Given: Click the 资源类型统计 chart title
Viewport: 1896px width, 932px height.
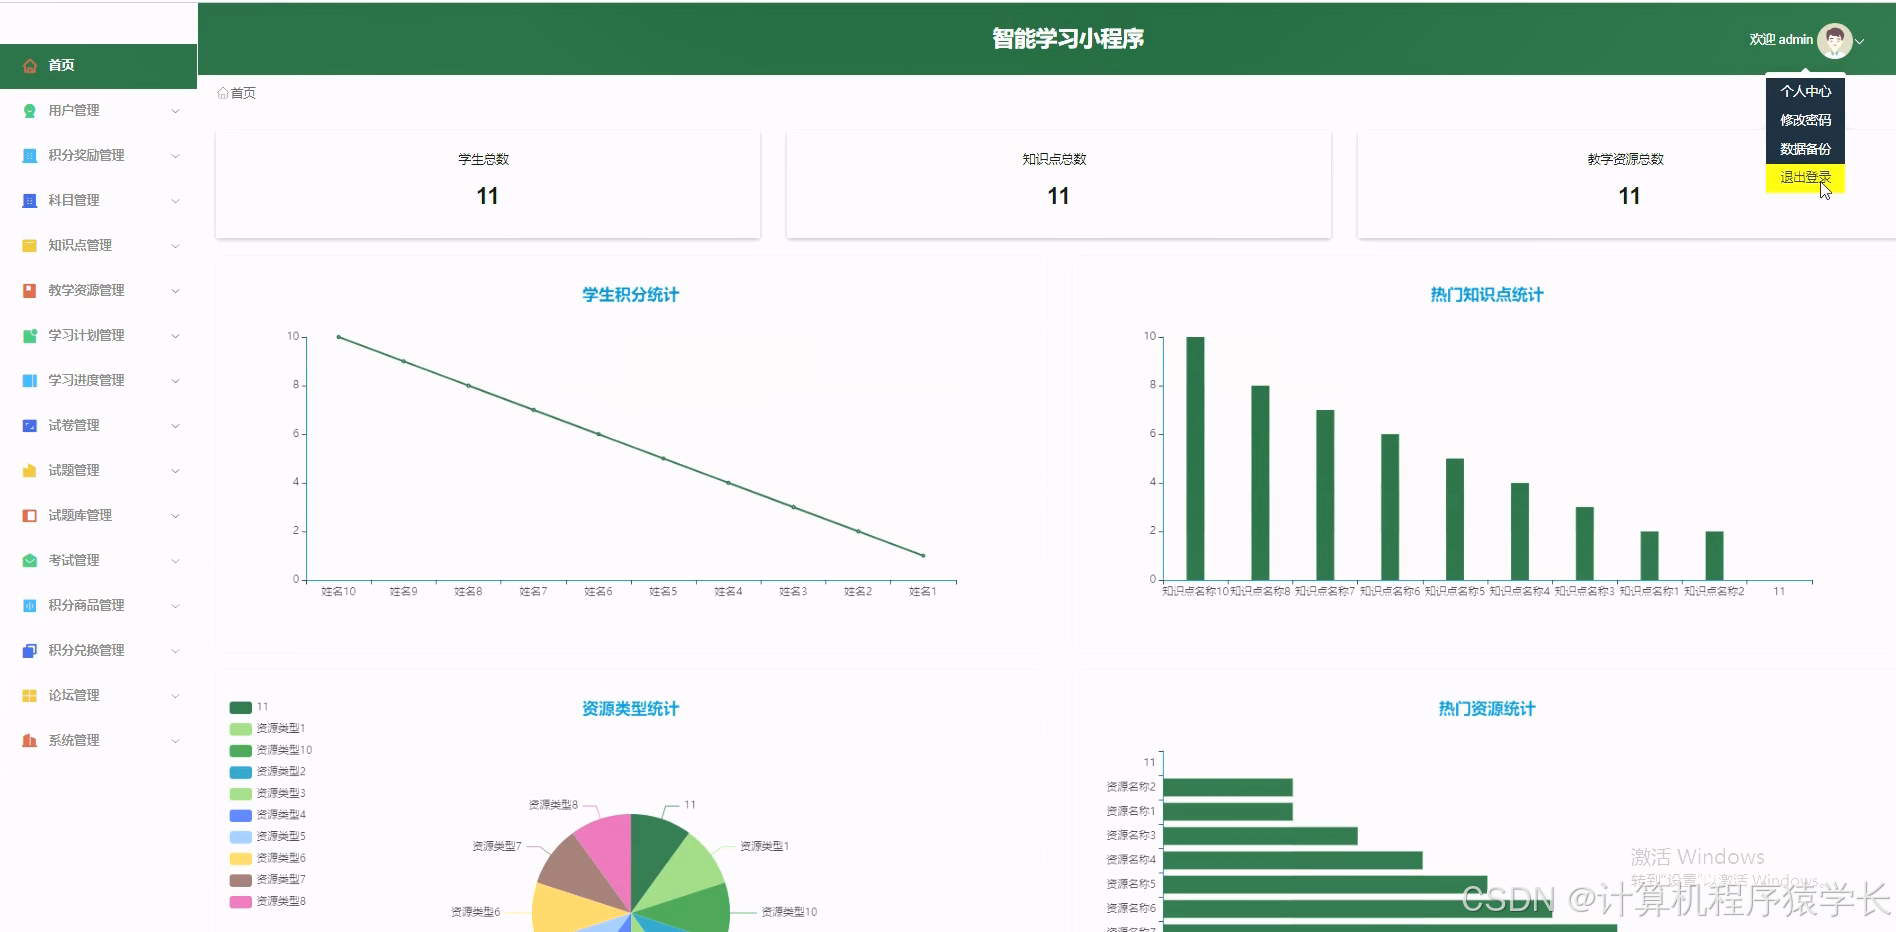Looking at the screenshot, I should 630,709.
